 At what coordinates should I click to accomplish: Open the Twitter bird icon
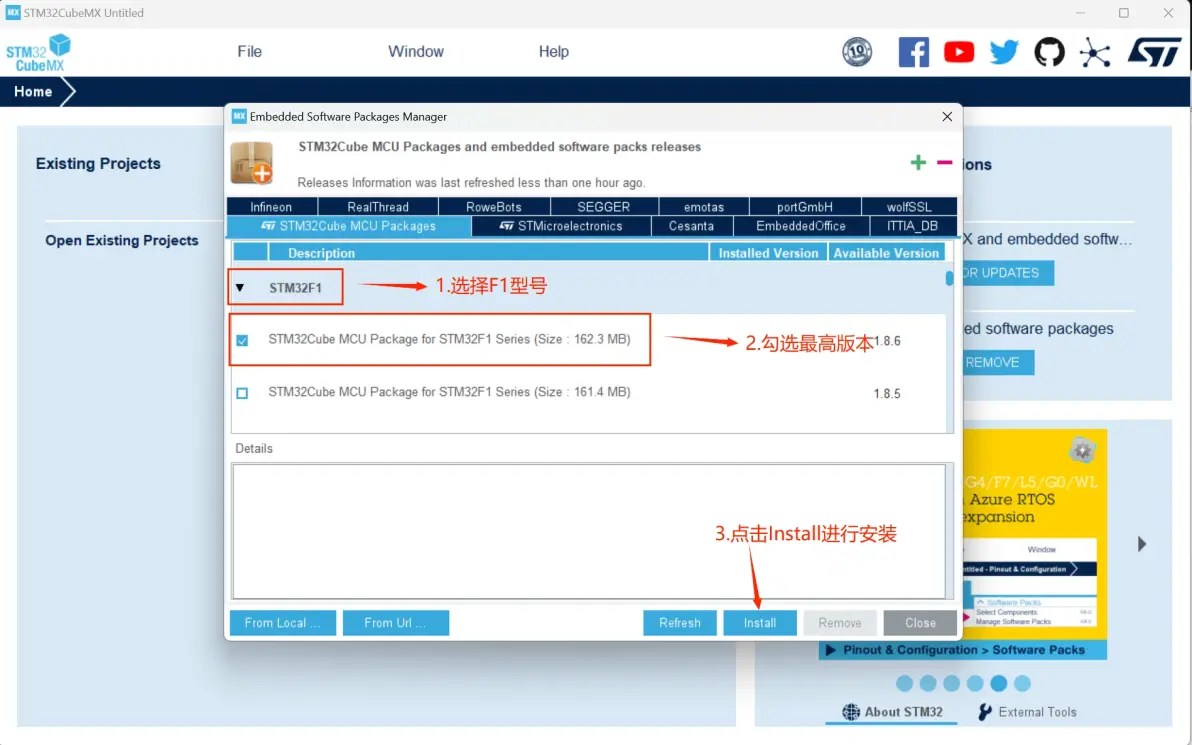(1003, 52)
